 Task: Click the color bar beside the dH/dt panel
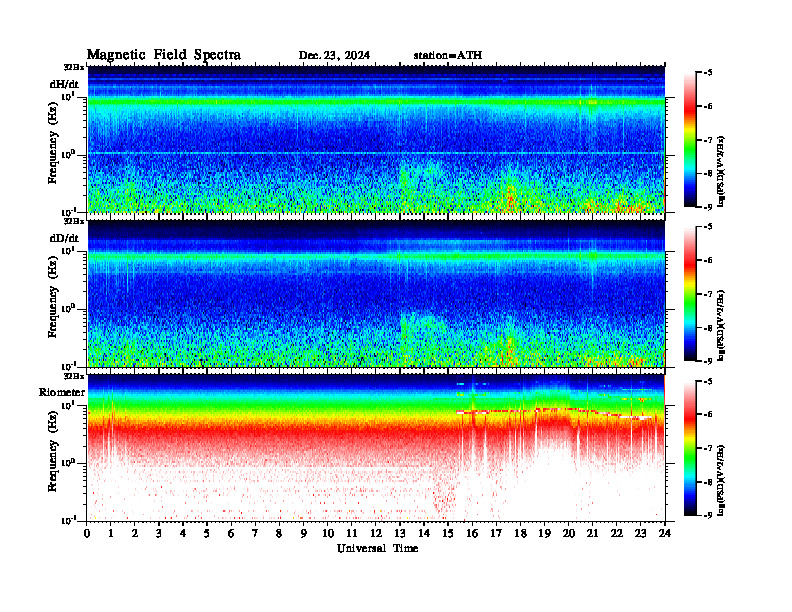690,140
